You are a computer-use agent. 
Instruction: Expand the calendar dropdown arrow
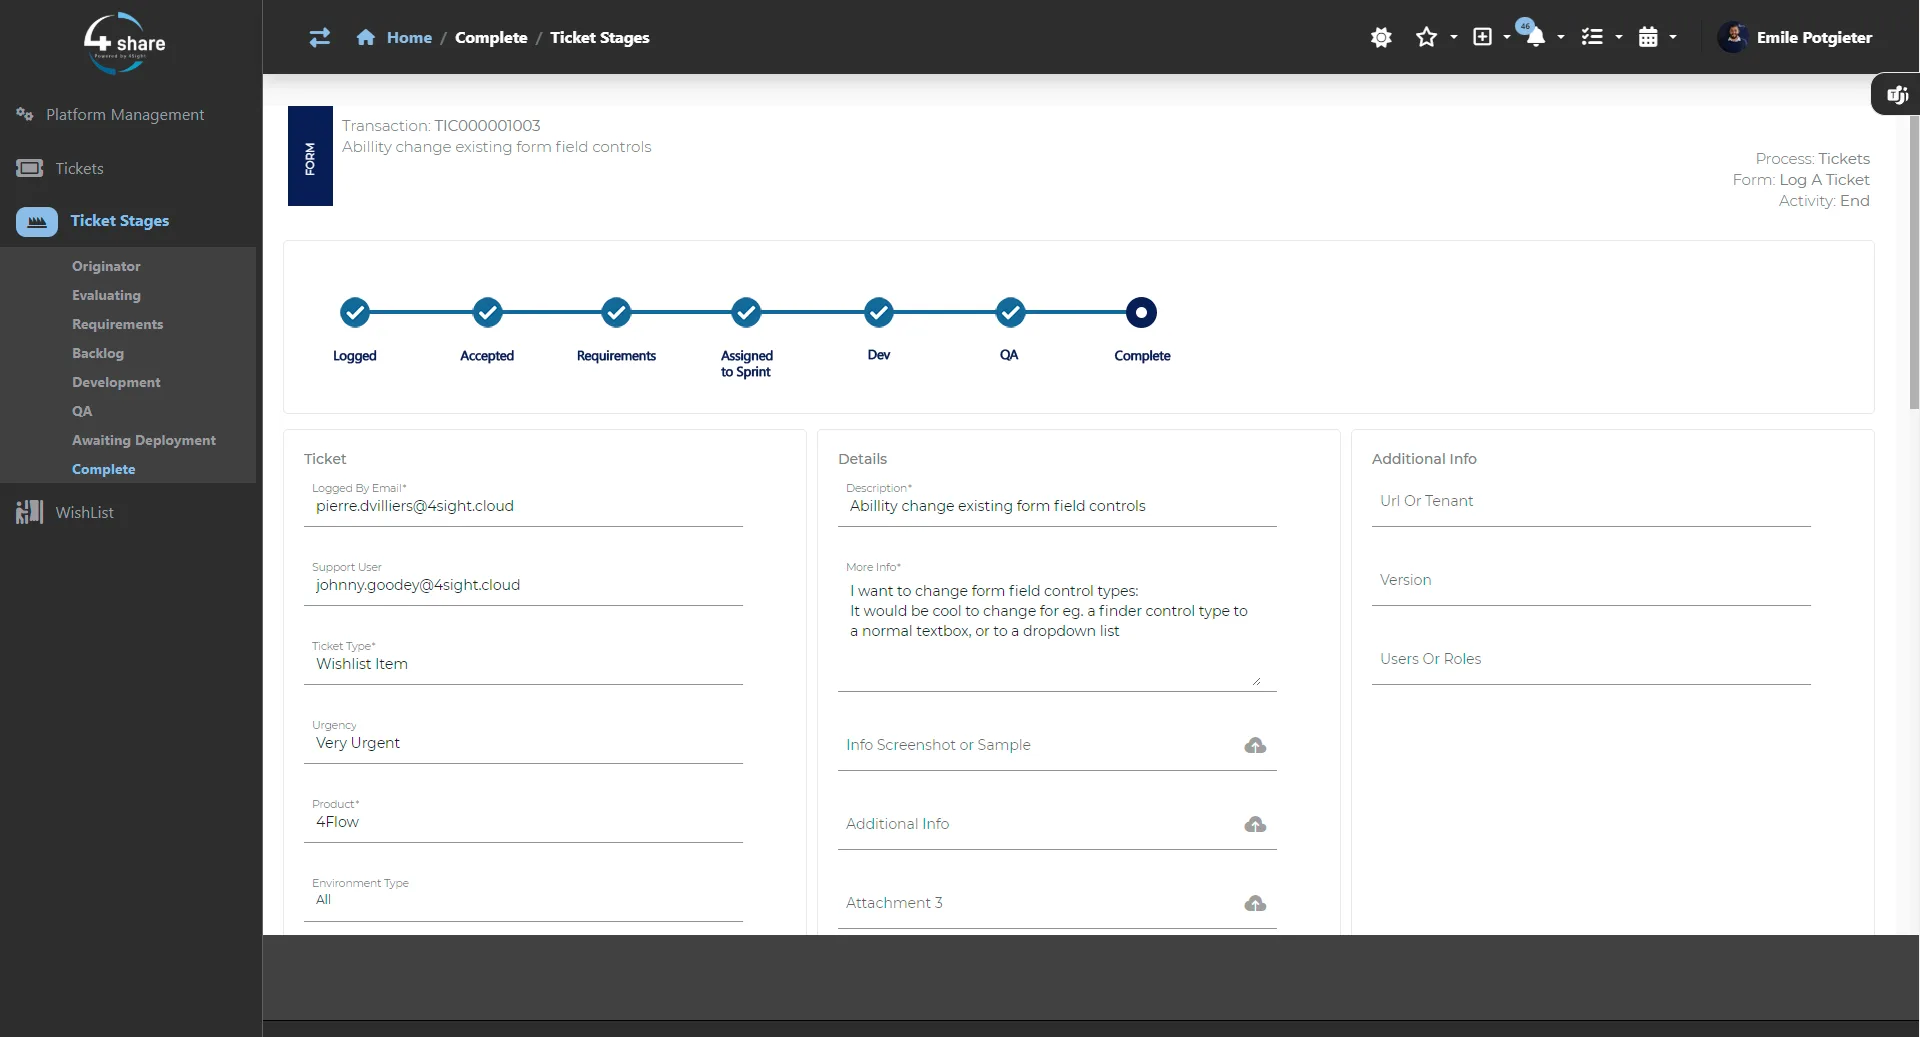pos(1672,37)
